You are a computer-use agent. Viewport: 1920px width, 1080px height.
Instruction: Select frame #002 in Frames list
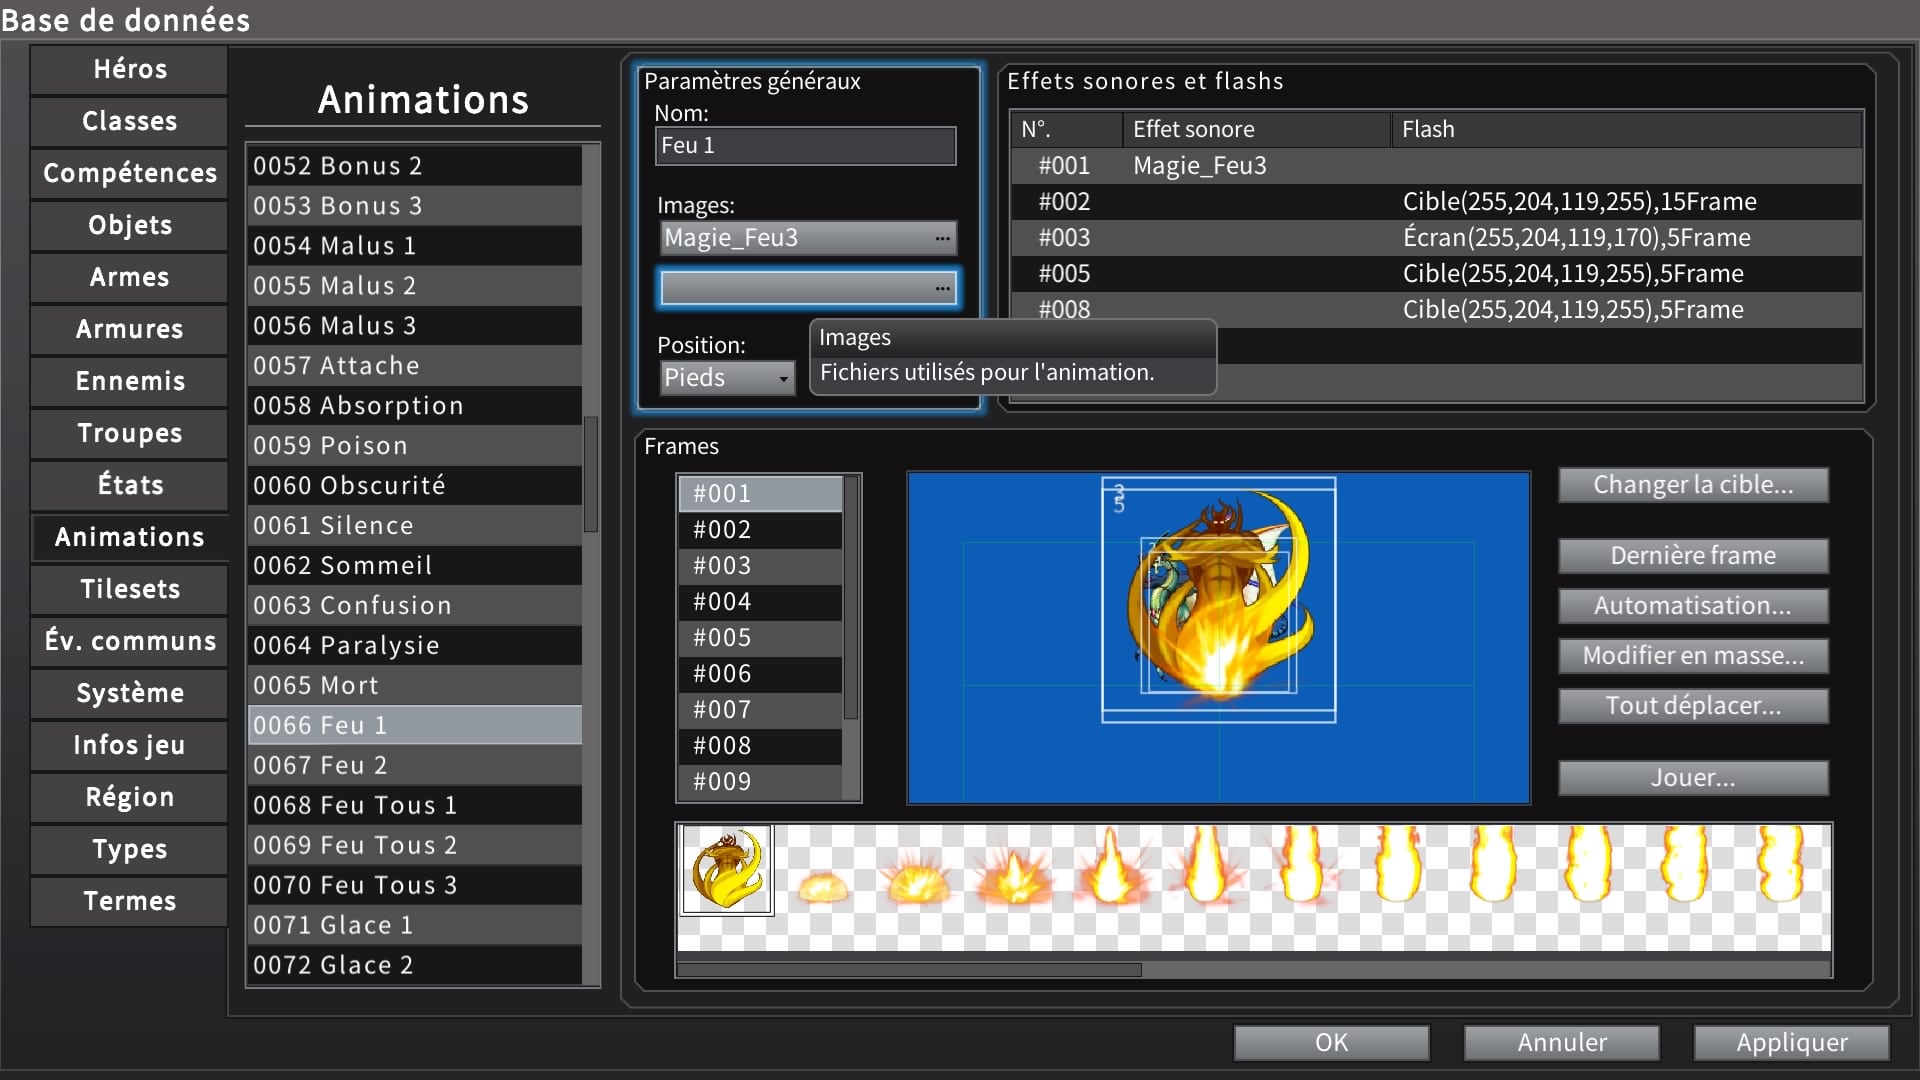tap(760, 530)
